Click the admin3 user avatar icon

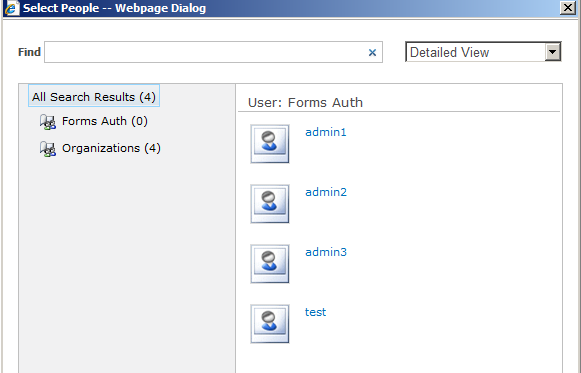[270, 264]
